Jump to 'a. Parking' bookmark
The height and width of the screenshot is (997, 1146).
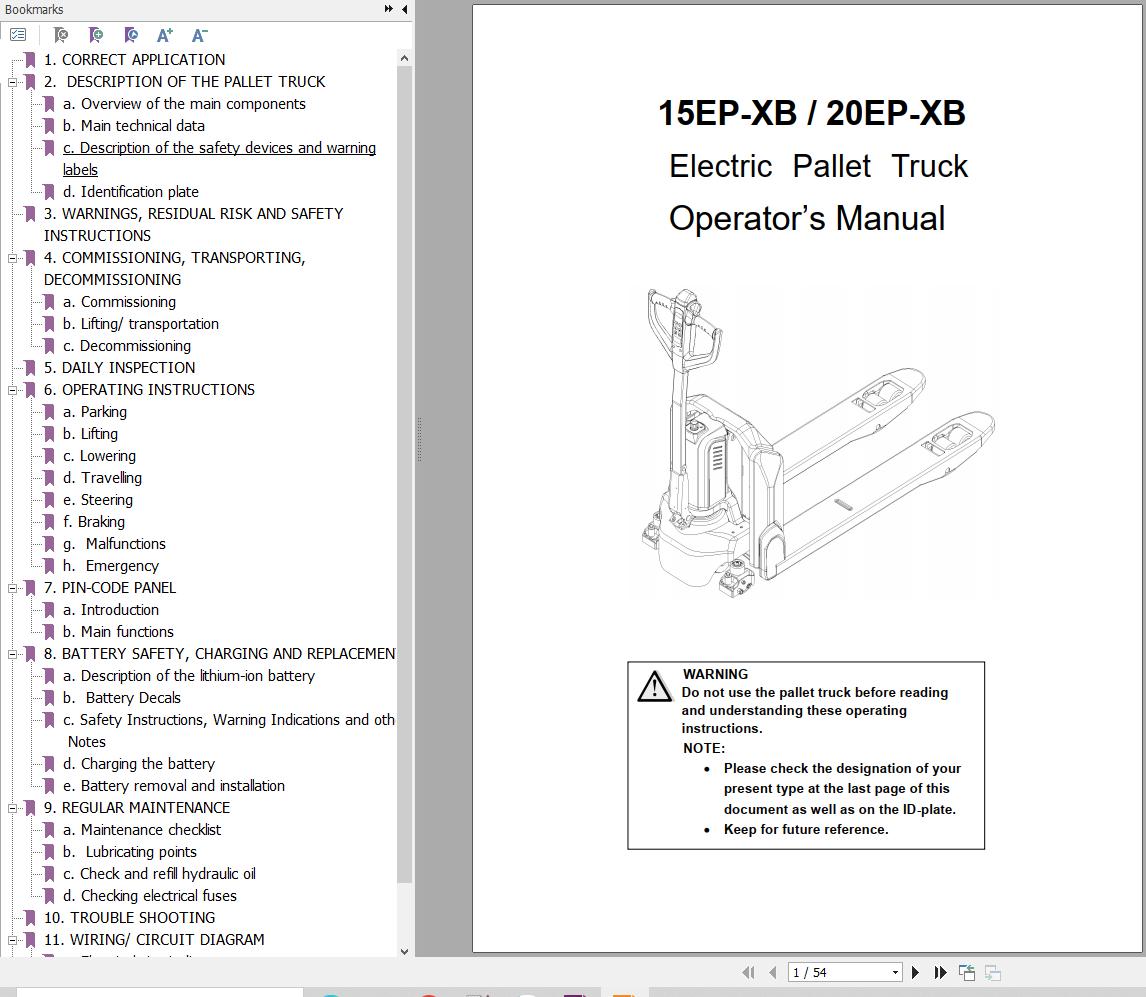(x=95, y=412)
